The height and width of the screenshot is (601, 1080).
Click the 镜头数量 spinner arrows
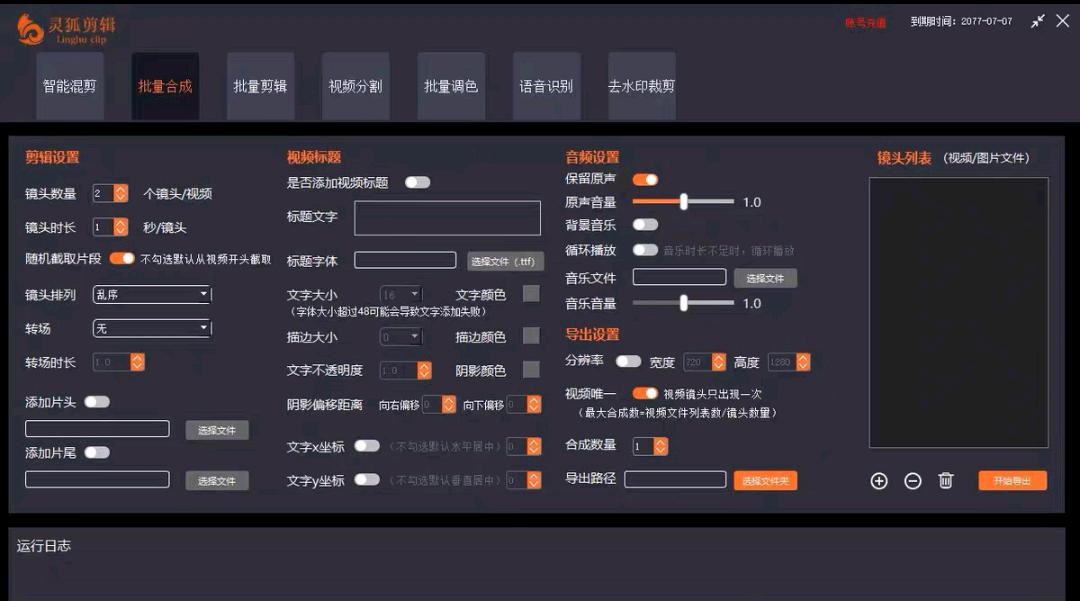[121, 193]
